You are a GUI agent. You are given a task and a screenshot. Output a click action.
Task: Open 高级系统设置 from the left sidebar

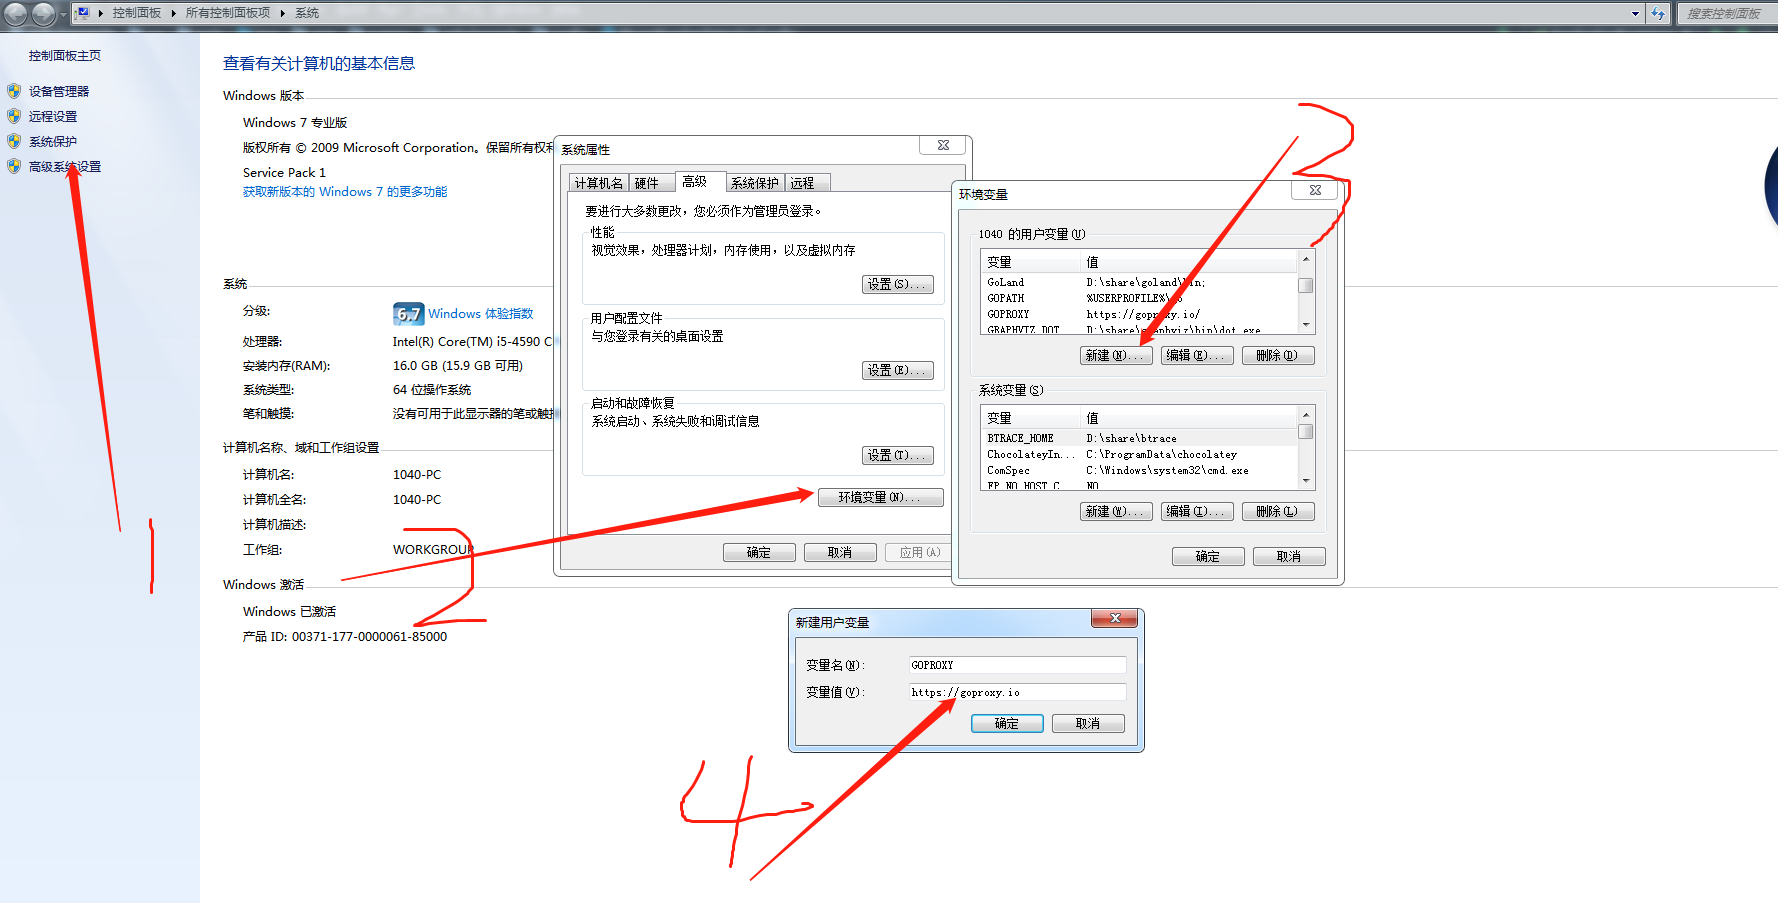coord(65,166)
